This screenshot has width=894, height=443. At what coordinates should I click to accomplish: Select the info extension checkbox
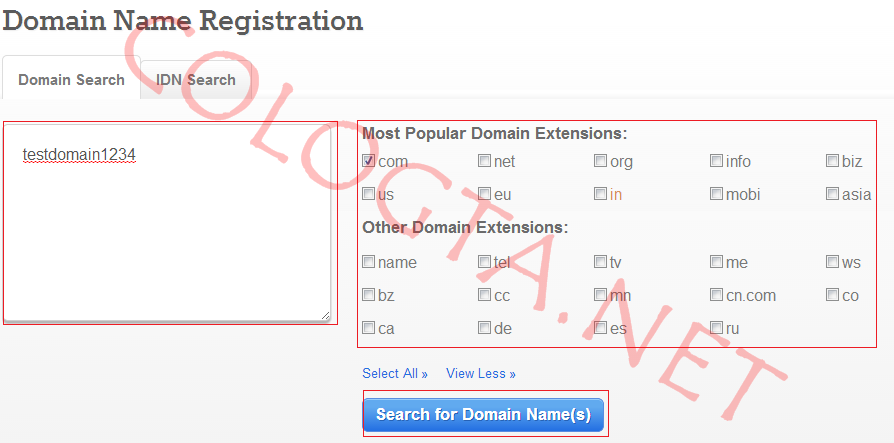click(716, 161)
